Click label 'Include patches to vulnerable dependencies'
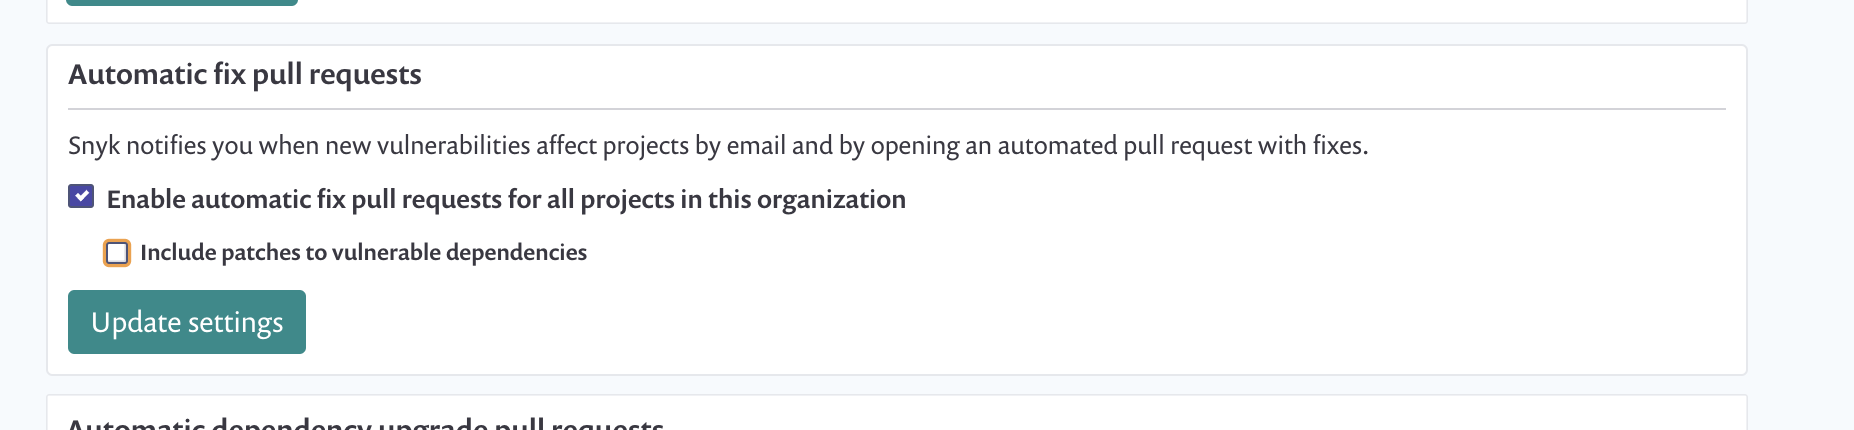Screen dimensions: 1854x430 [363, 252]
